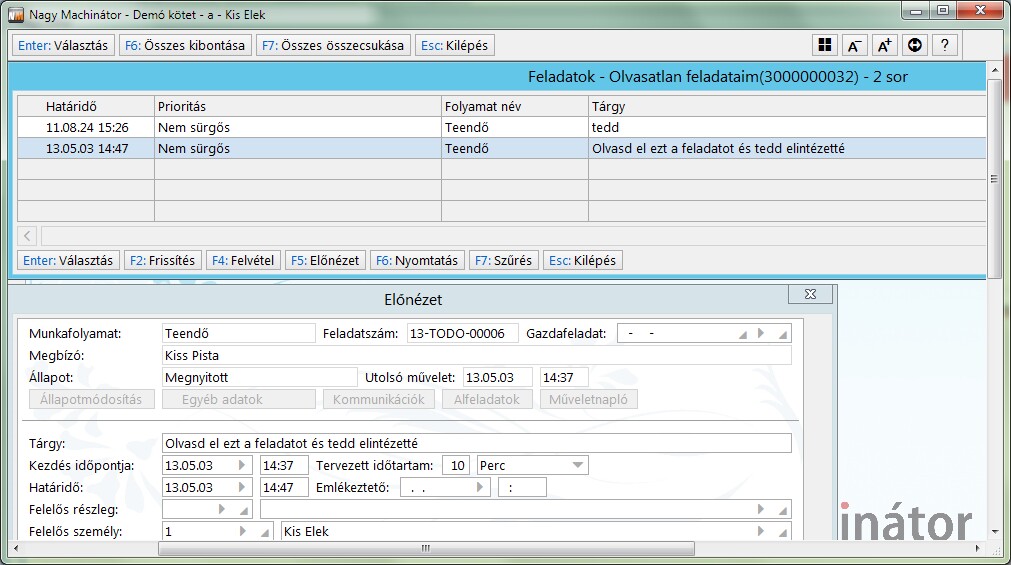The width and height of the screenshot is (1011, 565).
Task: Click the F2: Frissítés button
Action: (x=162, y=260)
